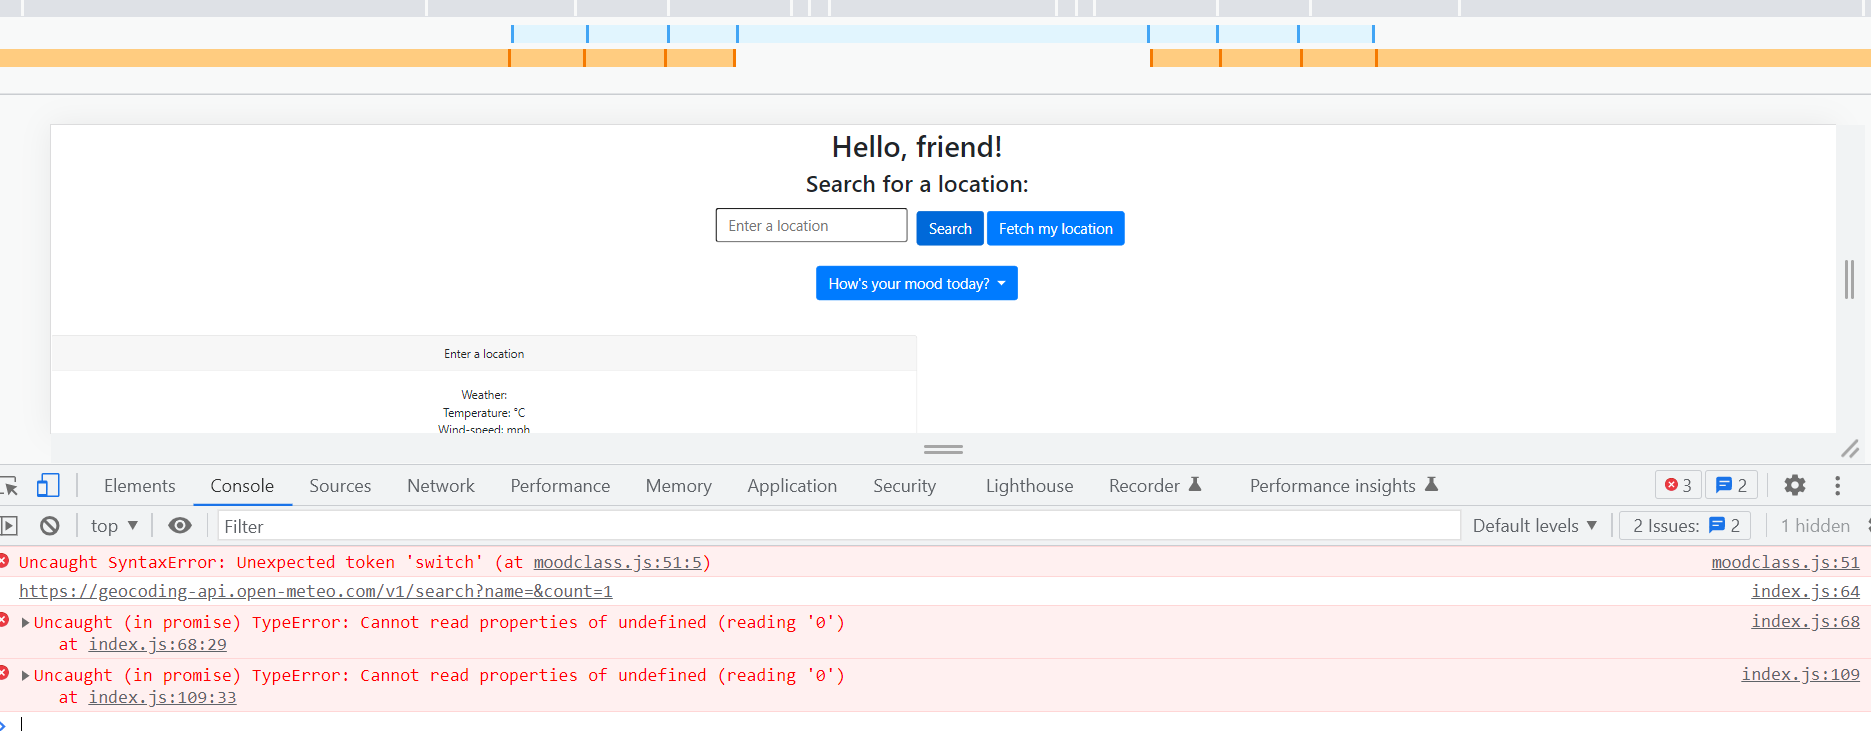Image resolution: width=1871 pixels, height=731 pixels.
Task: Click the device viewport height drag handle
Action: (x=943, y=449)
